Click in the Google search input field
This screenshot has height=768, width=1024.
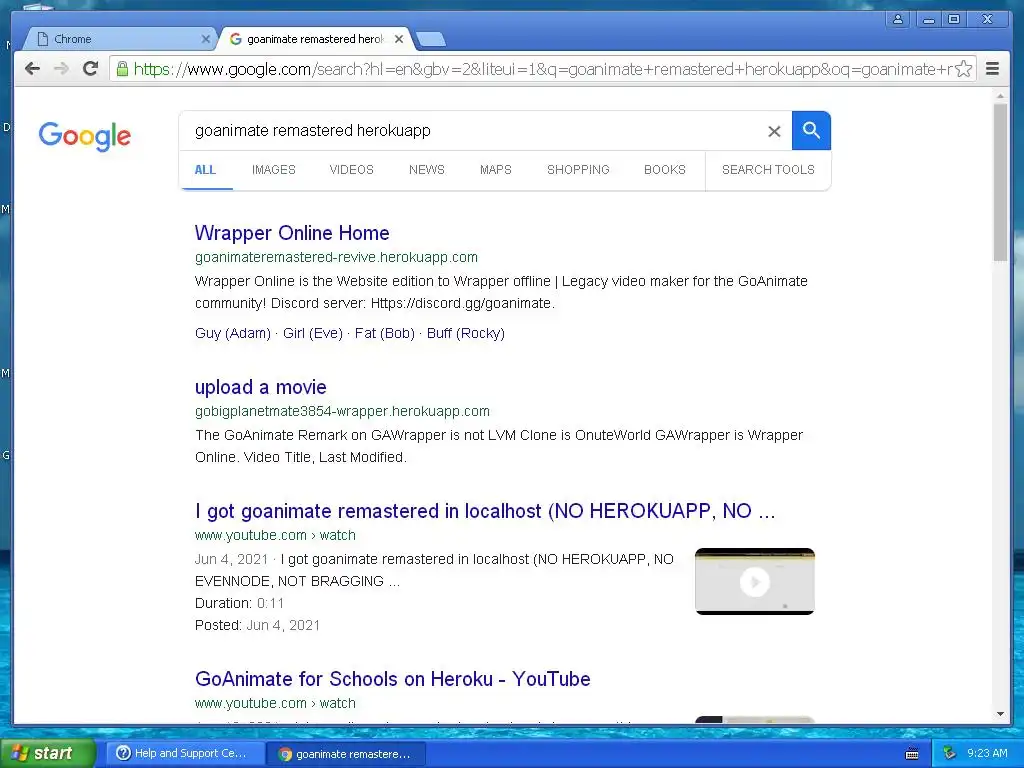click(x=473, y=131)
